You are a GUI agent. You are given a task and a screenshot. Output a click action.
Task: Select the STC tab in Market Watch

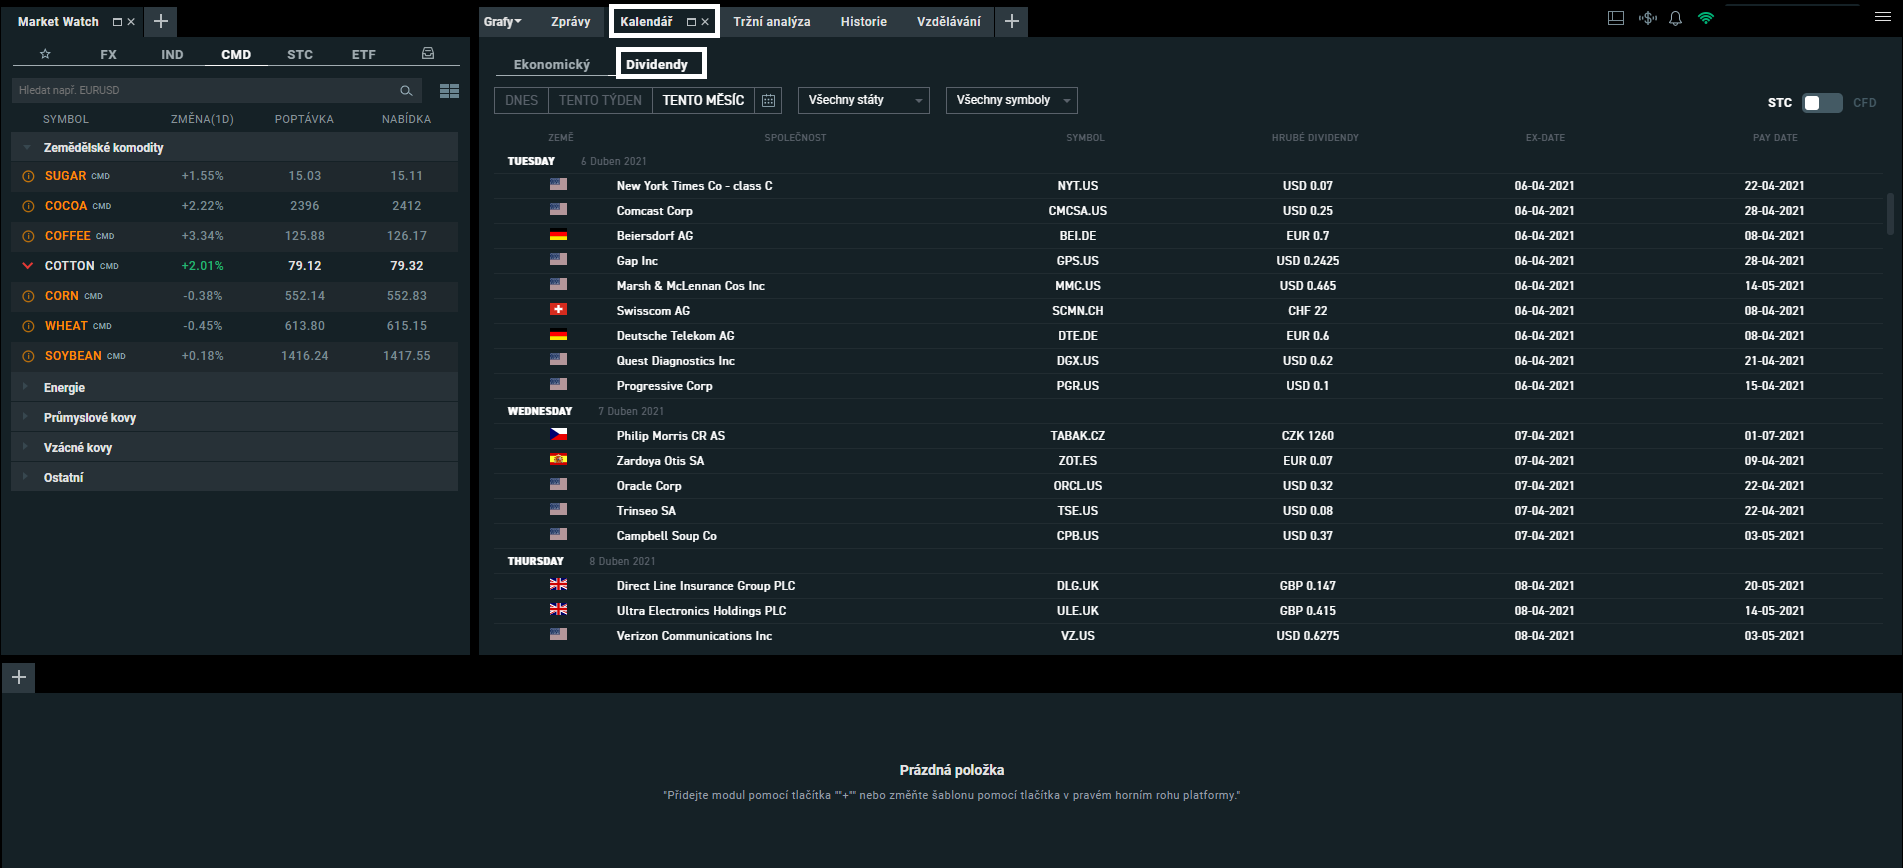click(x=300, y=55)
